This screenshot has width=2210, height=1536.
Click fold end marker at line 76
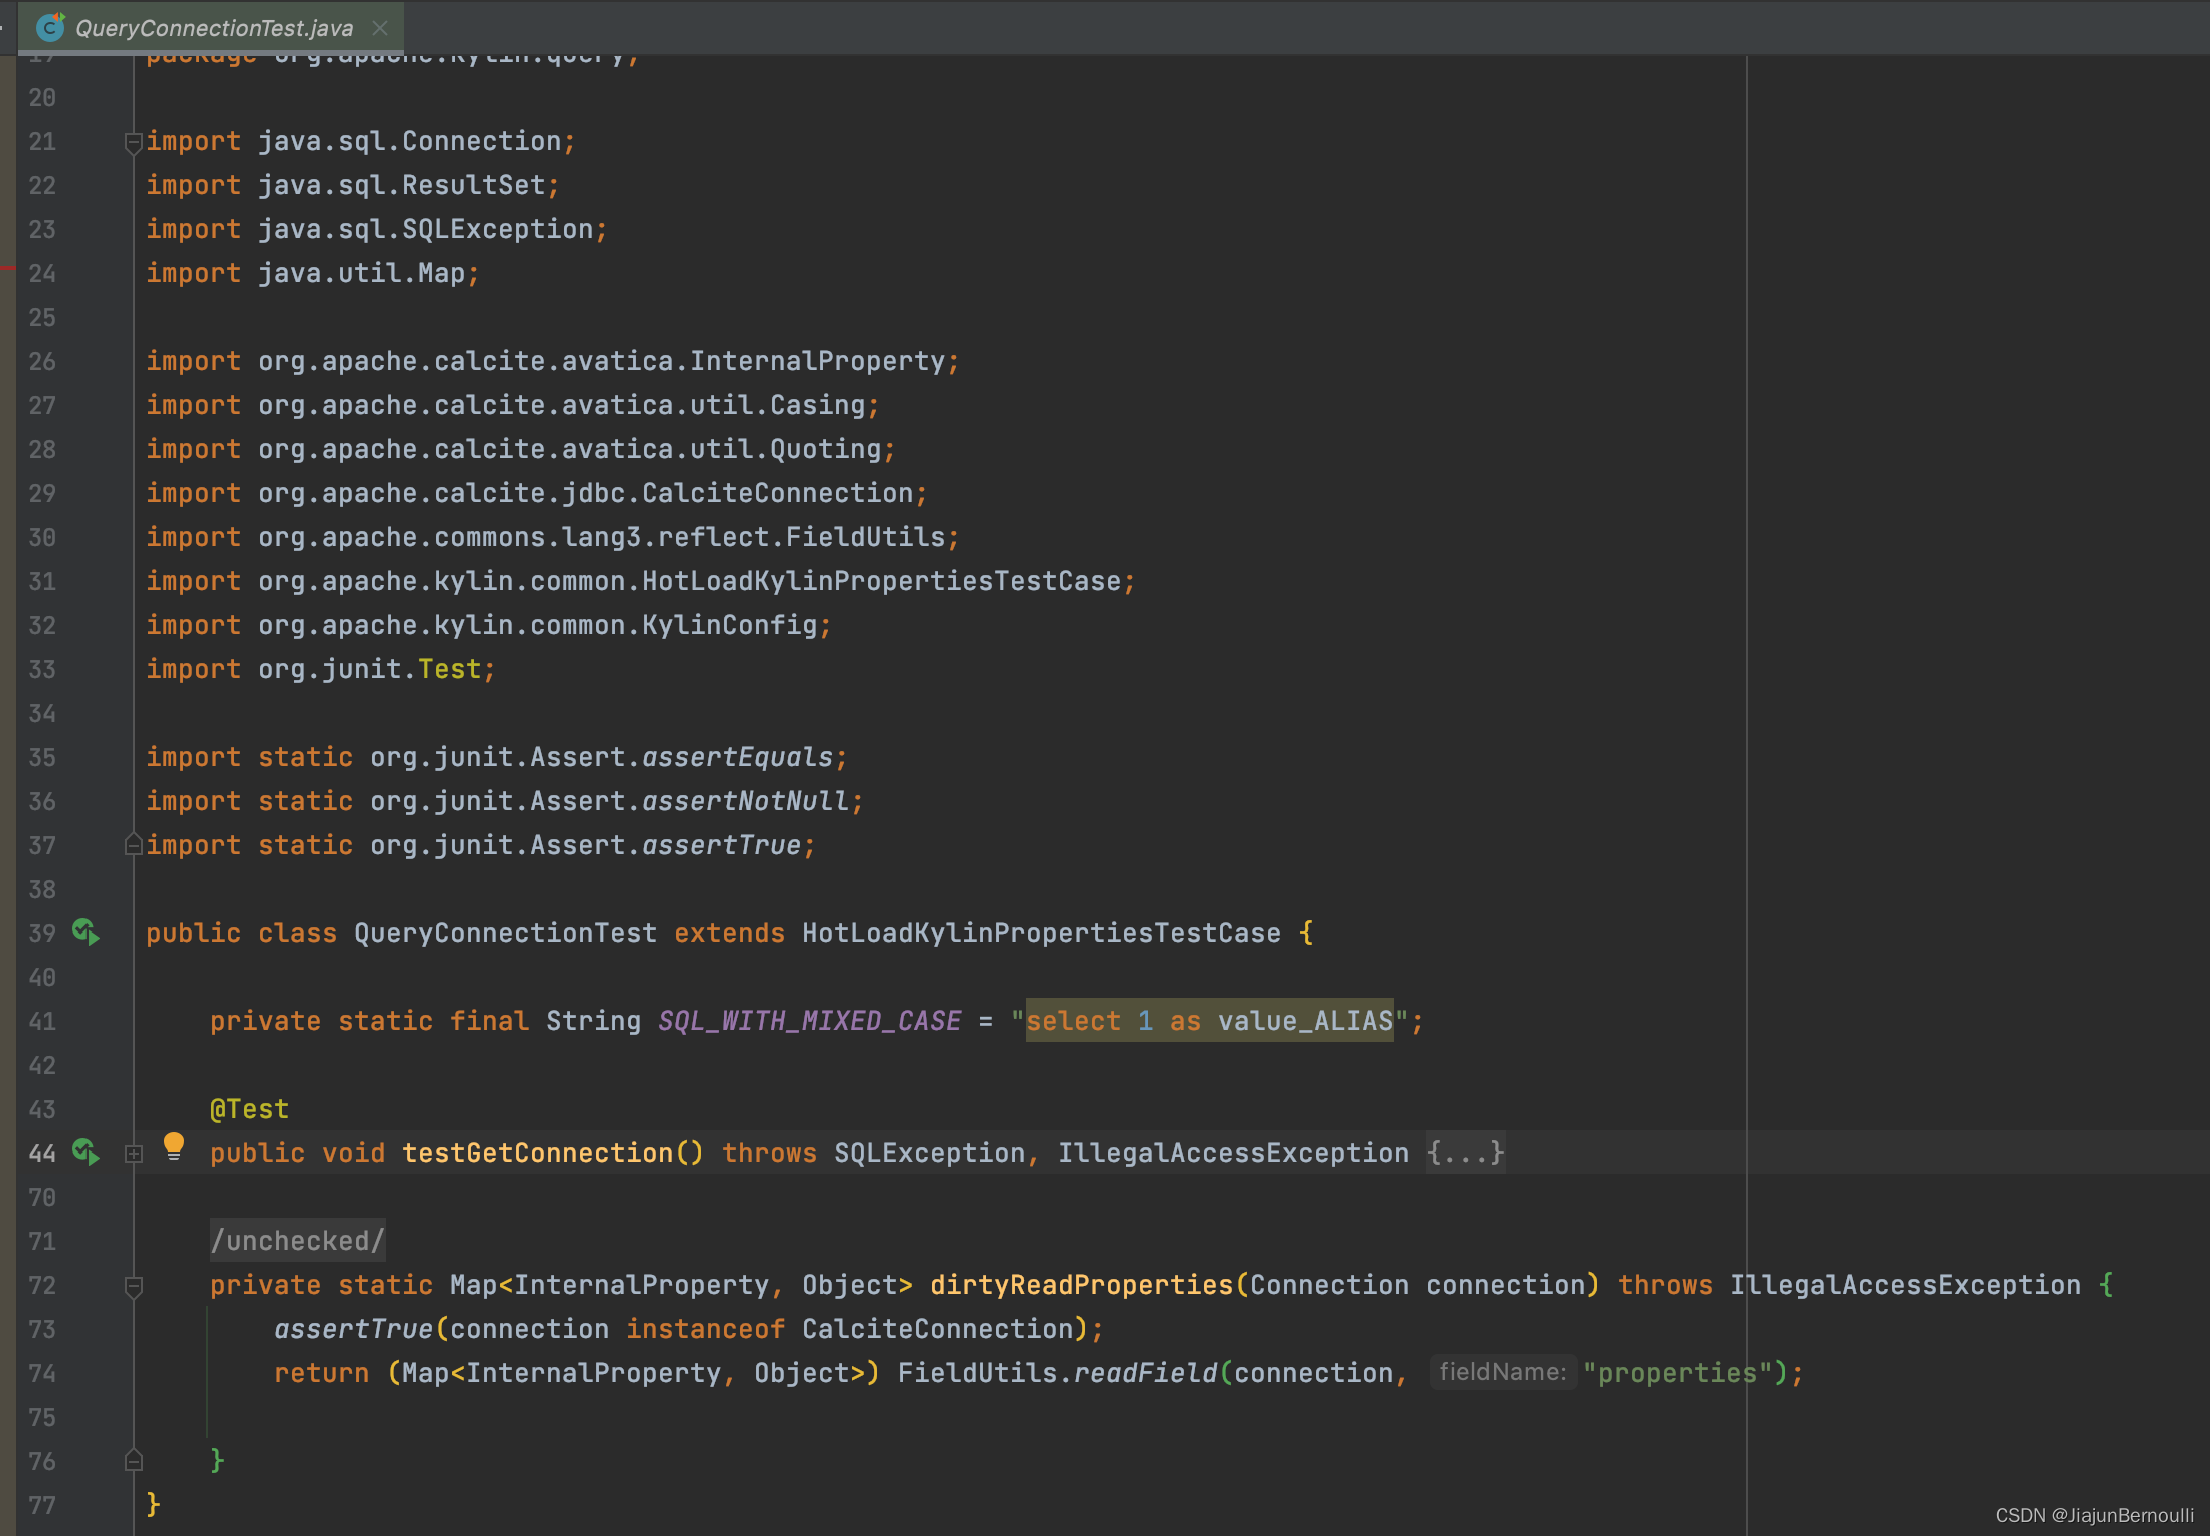click(134, 1461)
